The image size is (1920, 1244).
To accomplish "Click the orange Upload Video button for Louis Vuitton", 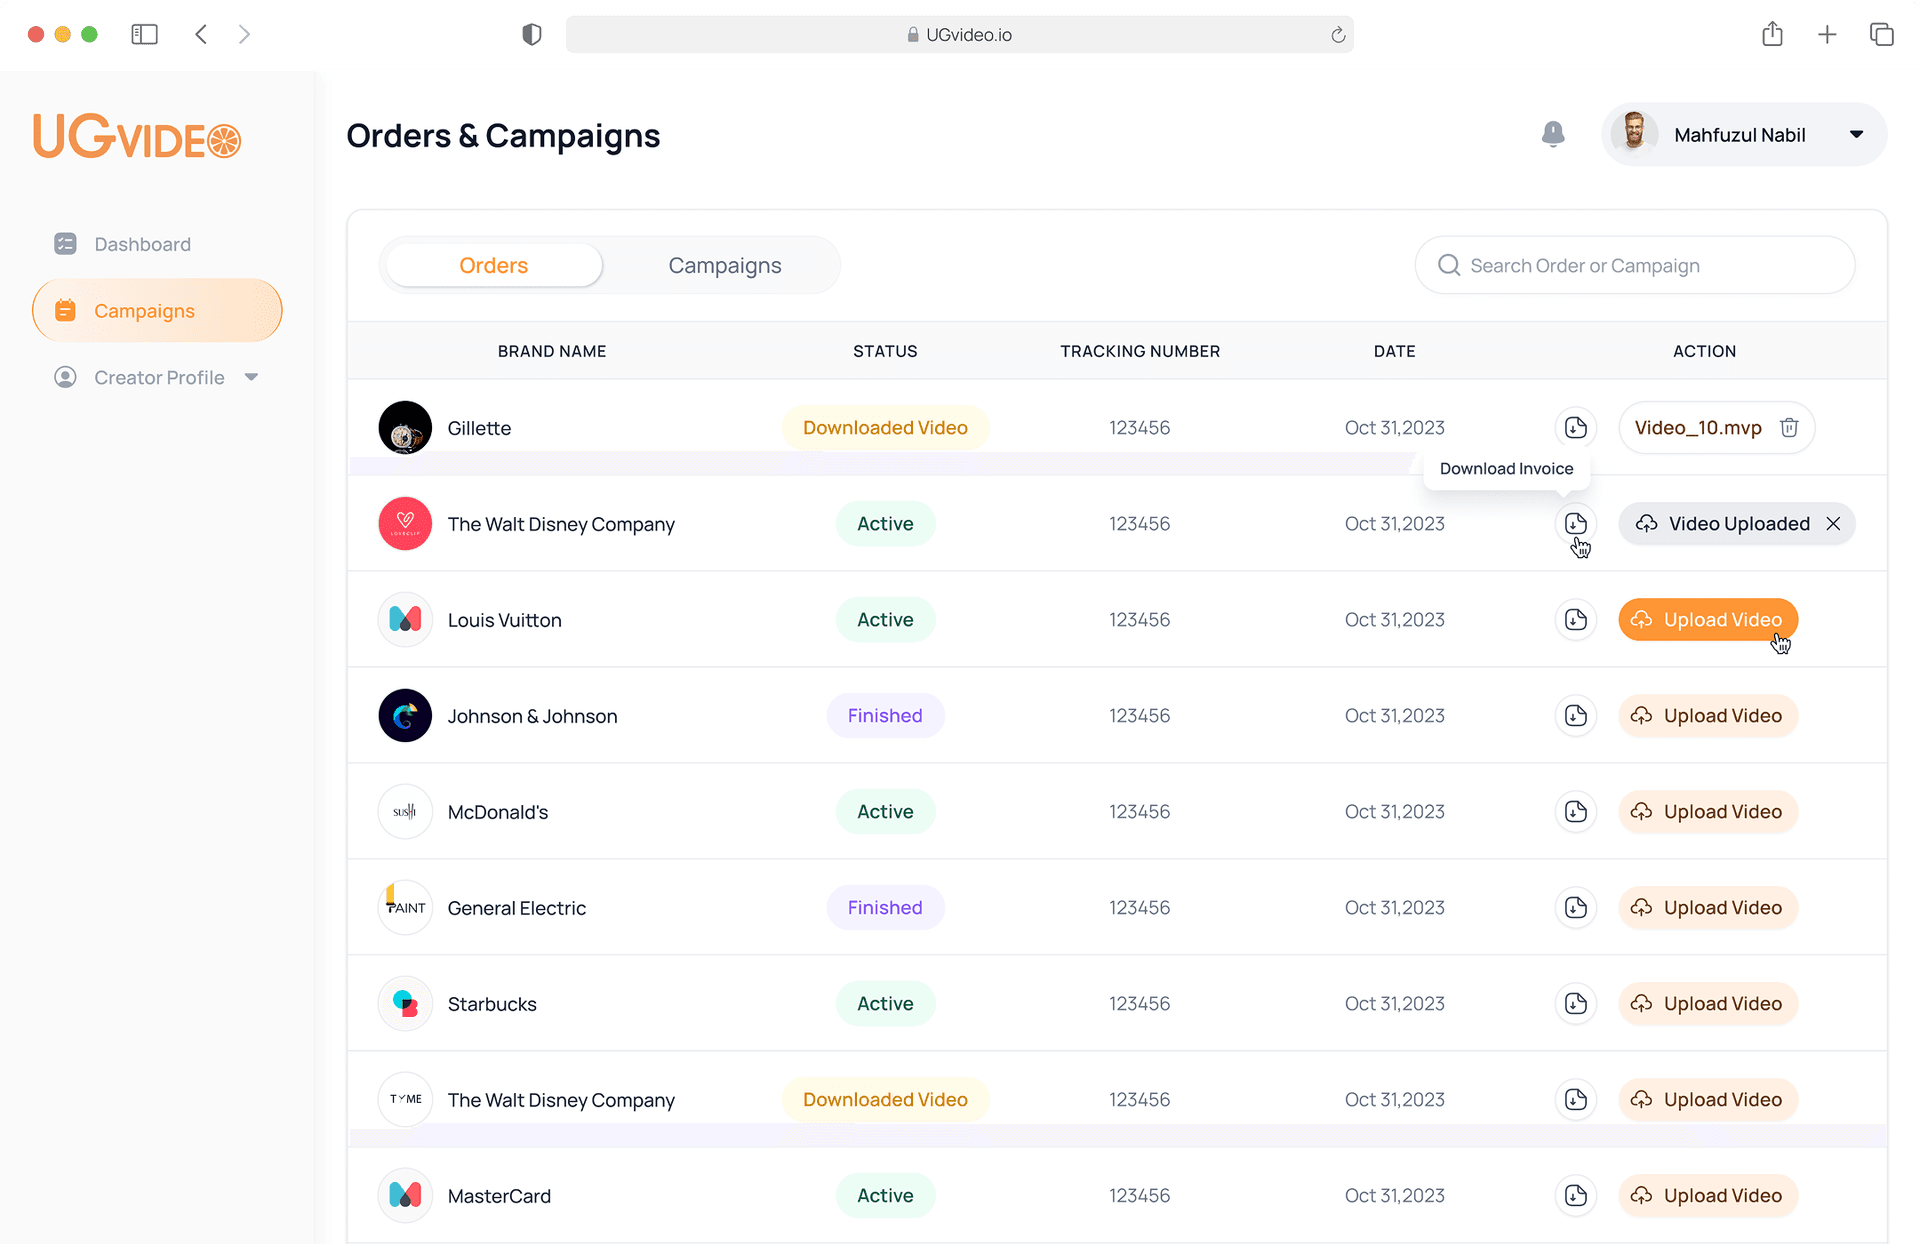I will pyautogui.click(x=1708, y=620).
